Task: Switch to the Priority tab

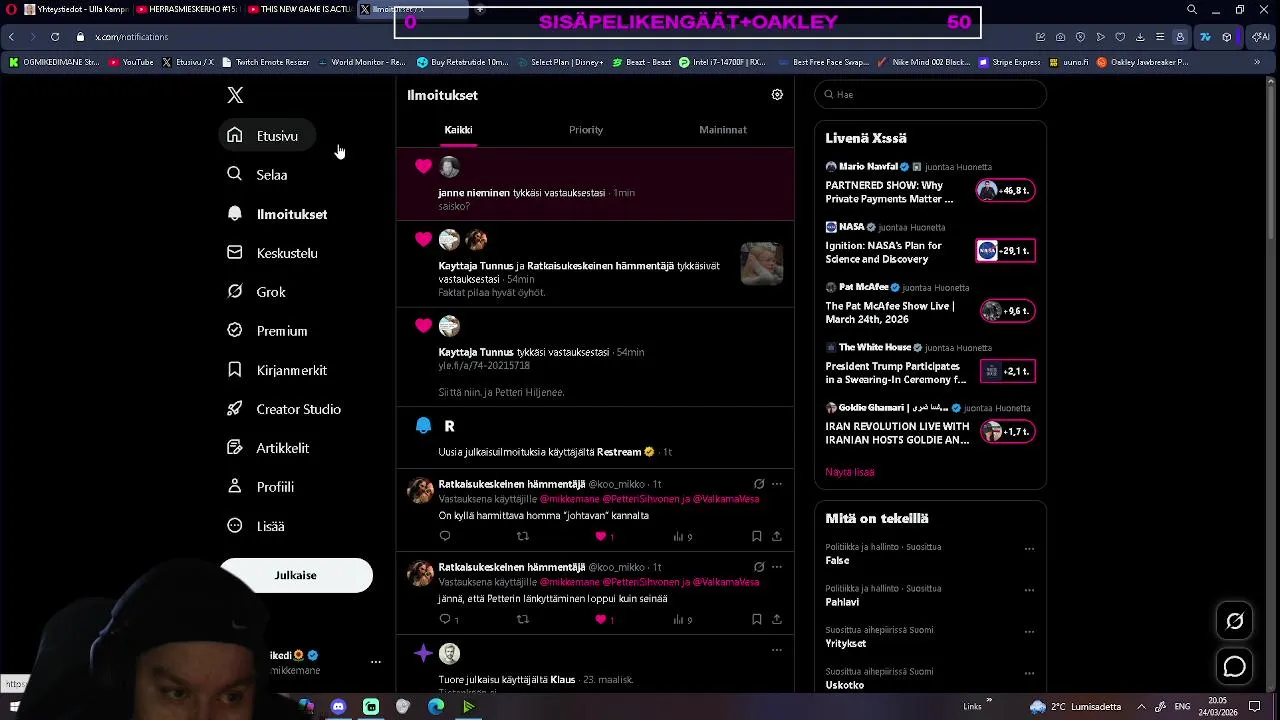Action: pyautogui.click(x=586, y=130)
